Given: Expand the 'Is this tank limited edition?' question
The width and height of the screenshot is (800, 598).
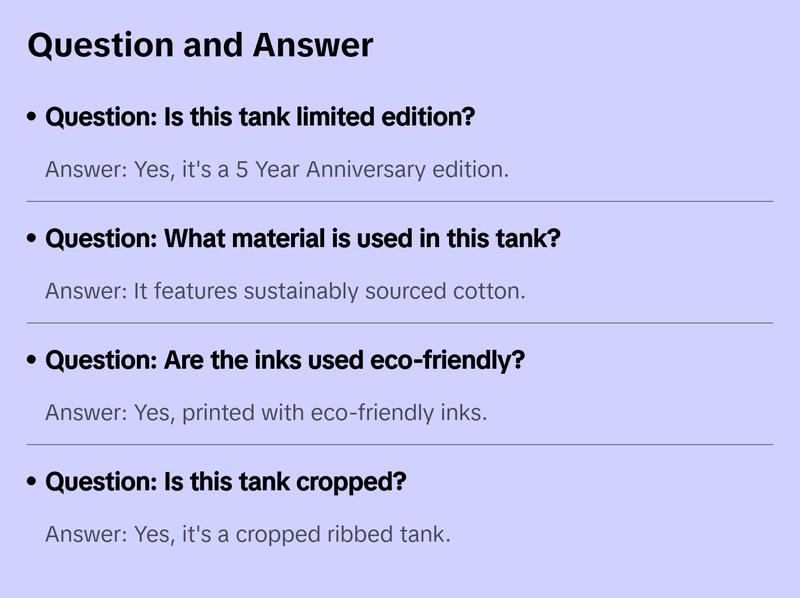Looking at the screenshot, I should coord(260,117).
